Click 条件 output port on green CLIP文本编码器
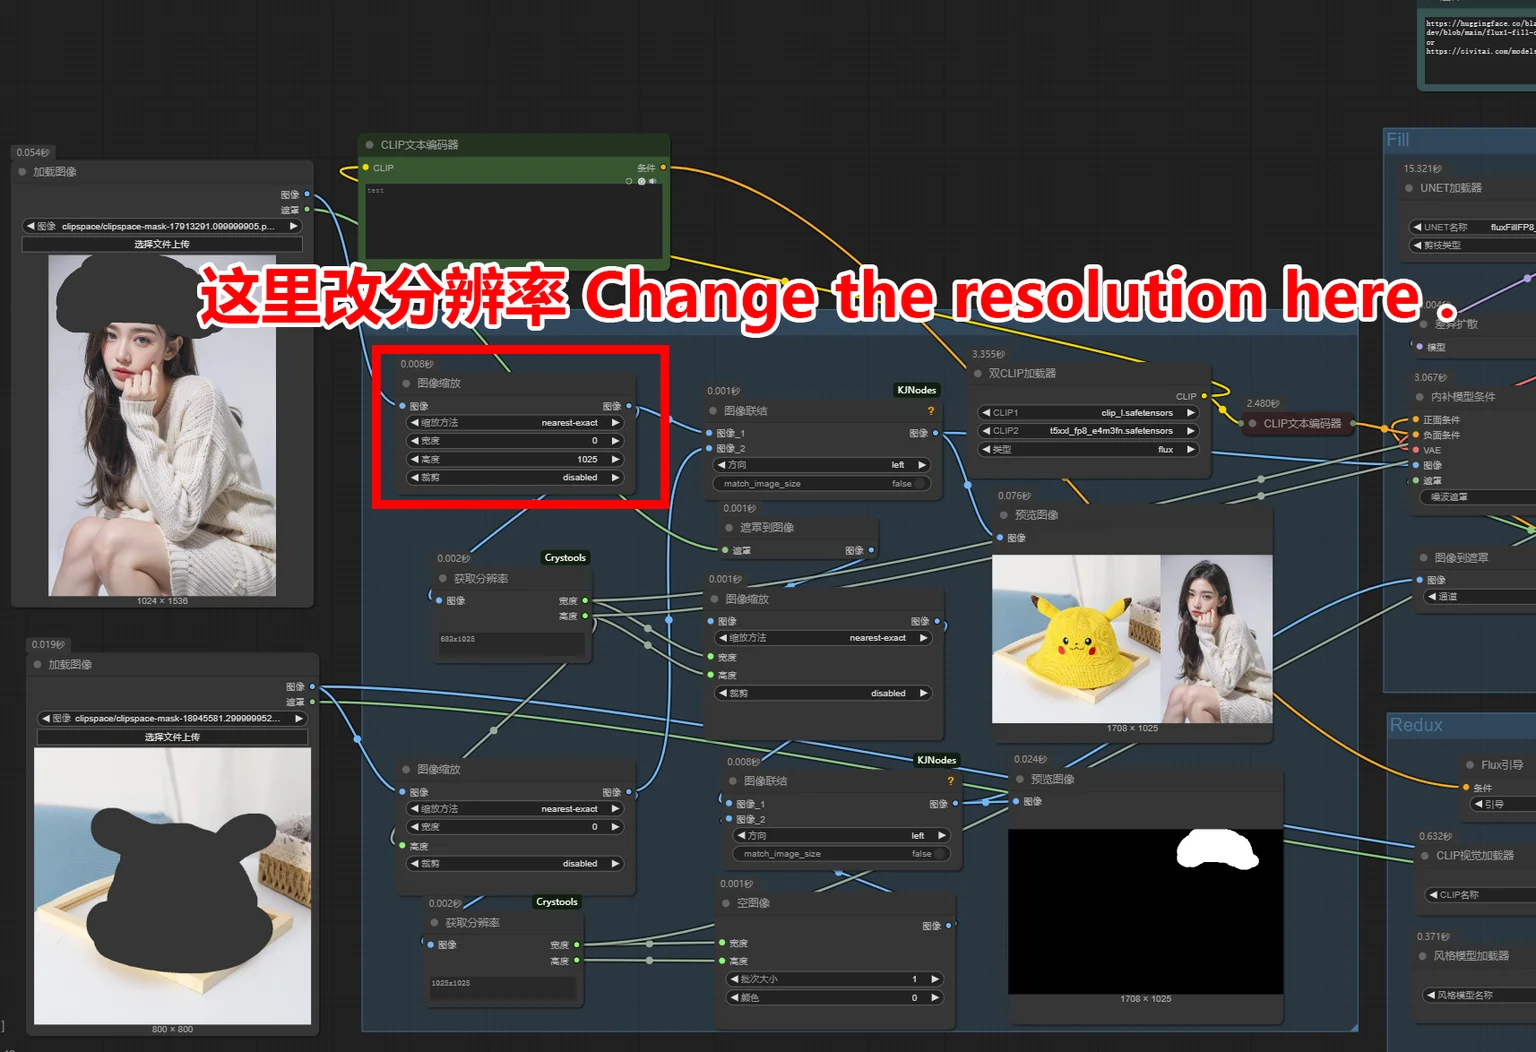 (663, 168)
